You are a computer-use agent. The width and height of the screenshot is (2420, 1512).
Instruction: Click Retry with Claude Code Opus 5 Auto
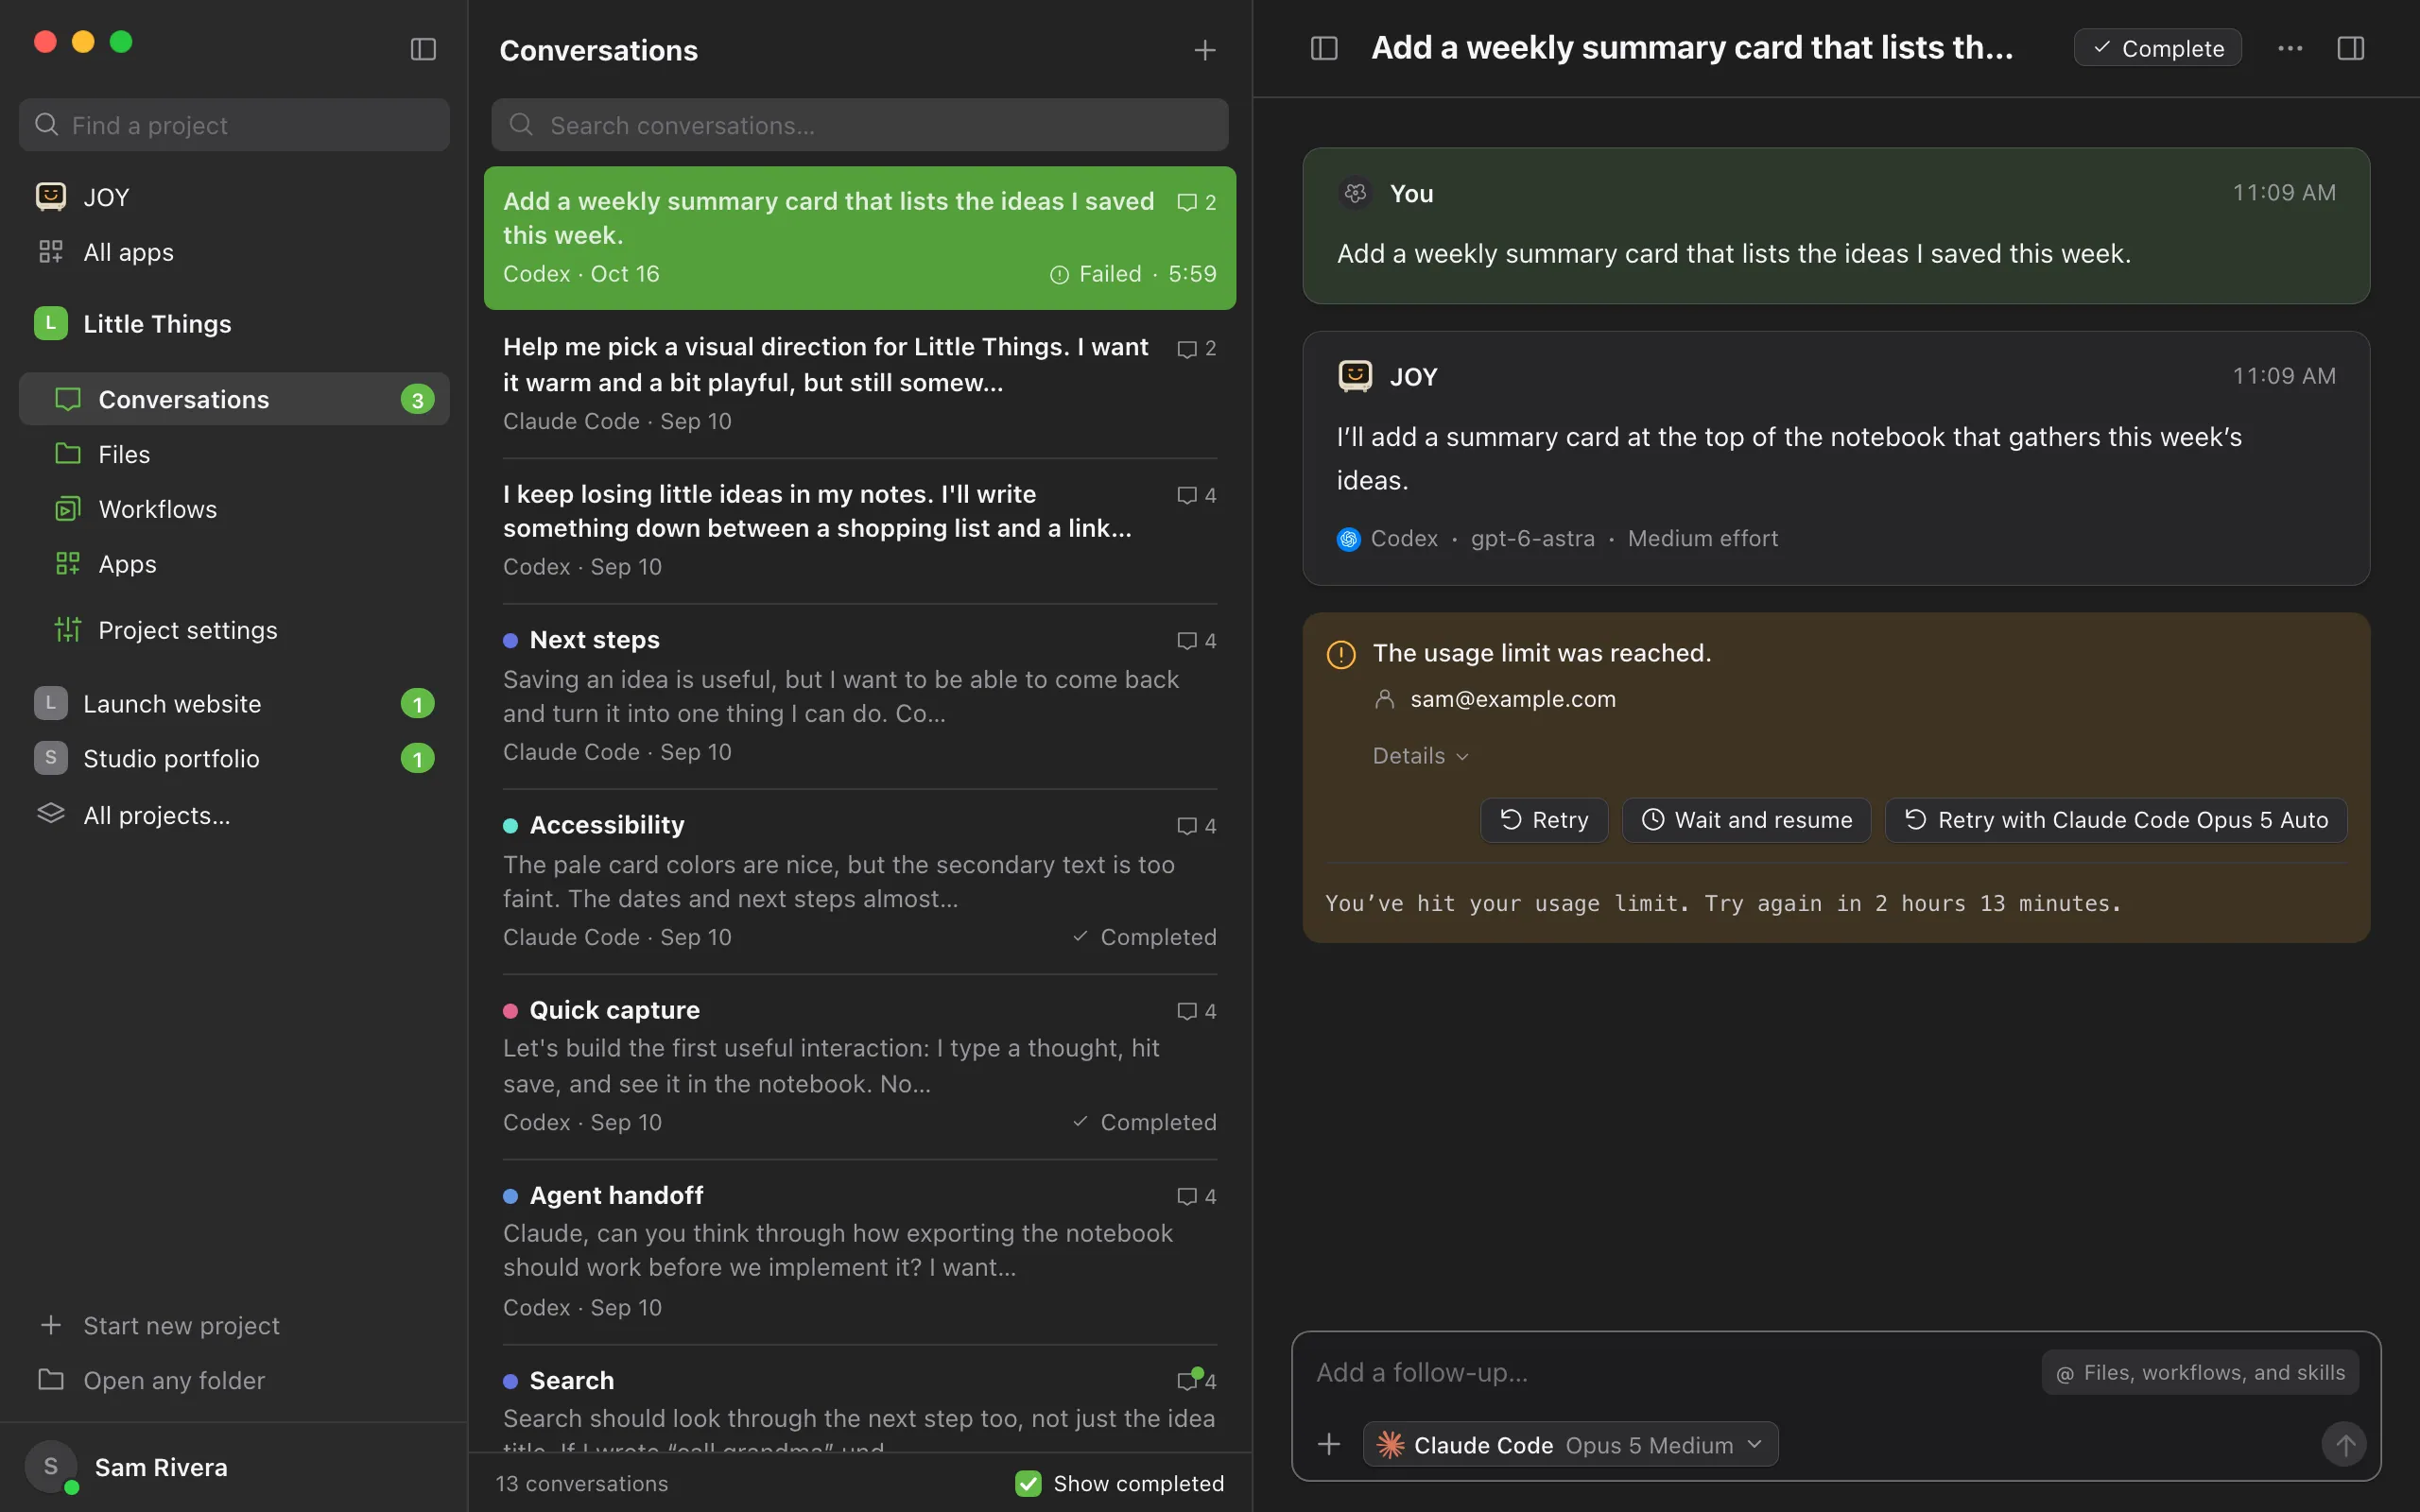[2116, 820]
